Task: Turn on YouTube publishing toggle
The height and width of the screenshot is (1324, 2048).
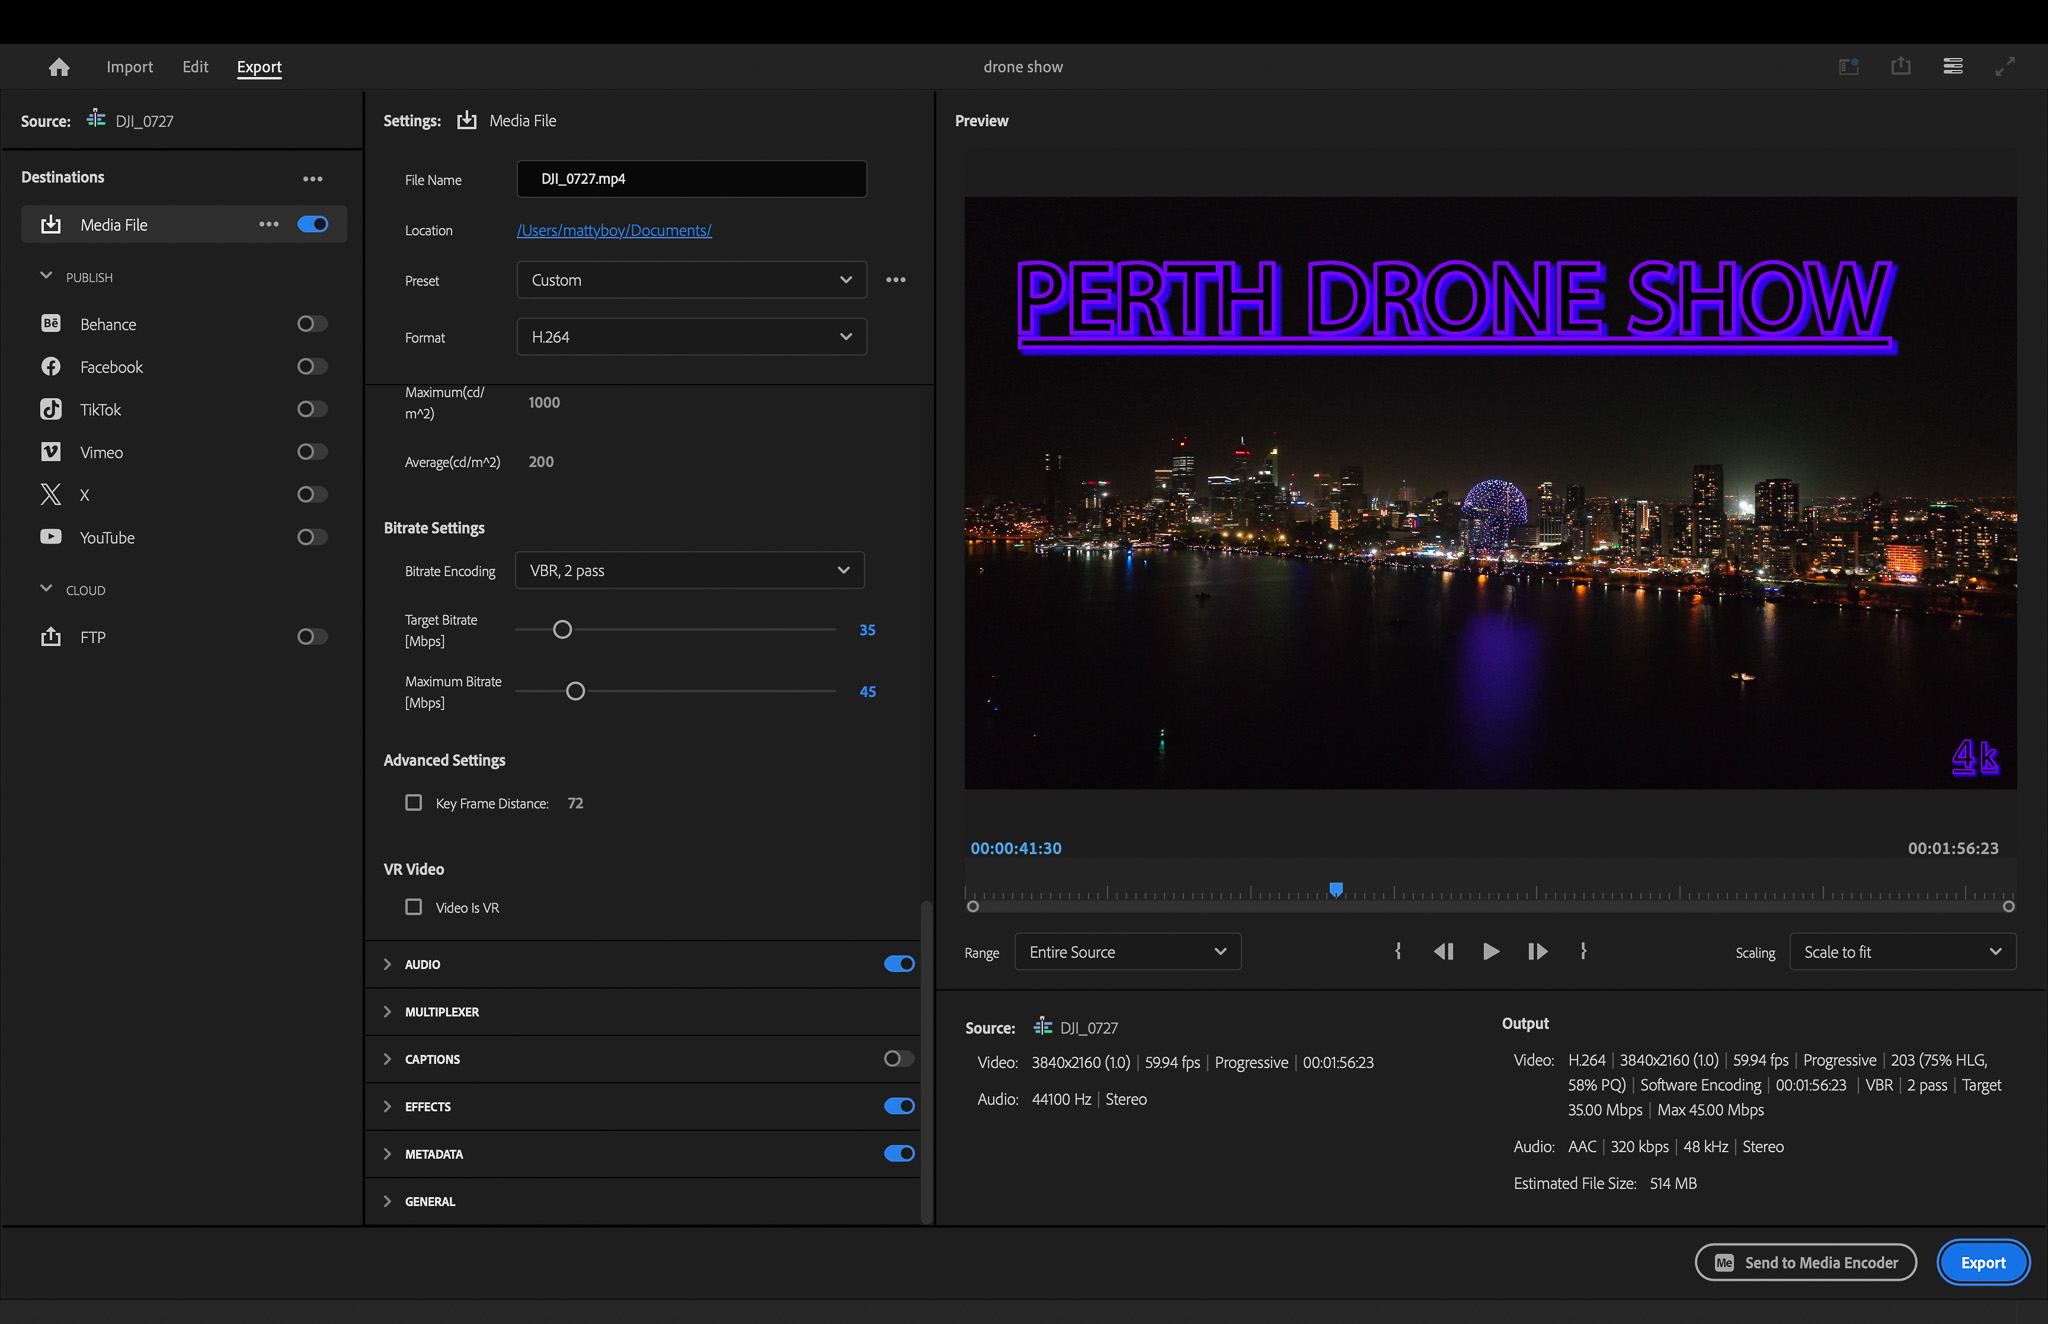Action: (313, 537)
